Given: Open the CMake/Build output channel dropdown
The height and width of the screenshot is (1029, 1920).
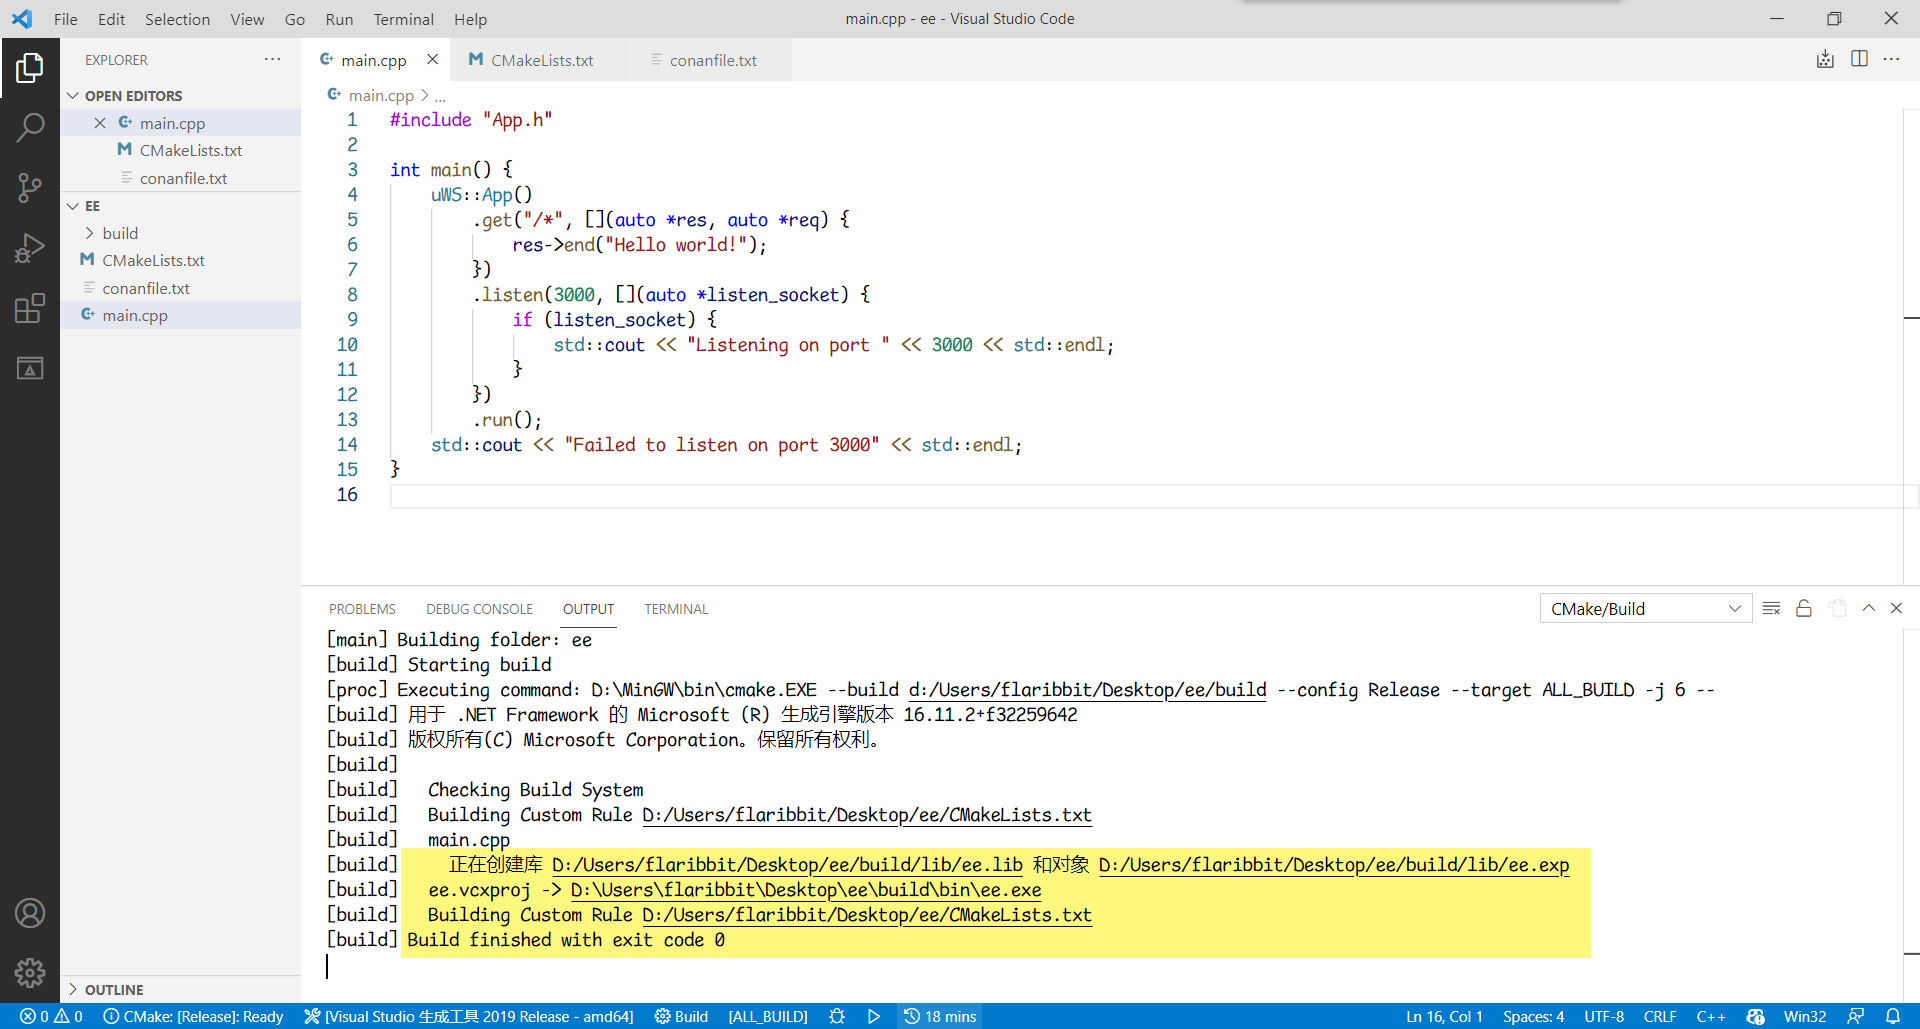Looking at the screenshot, I should point(1645,608).
